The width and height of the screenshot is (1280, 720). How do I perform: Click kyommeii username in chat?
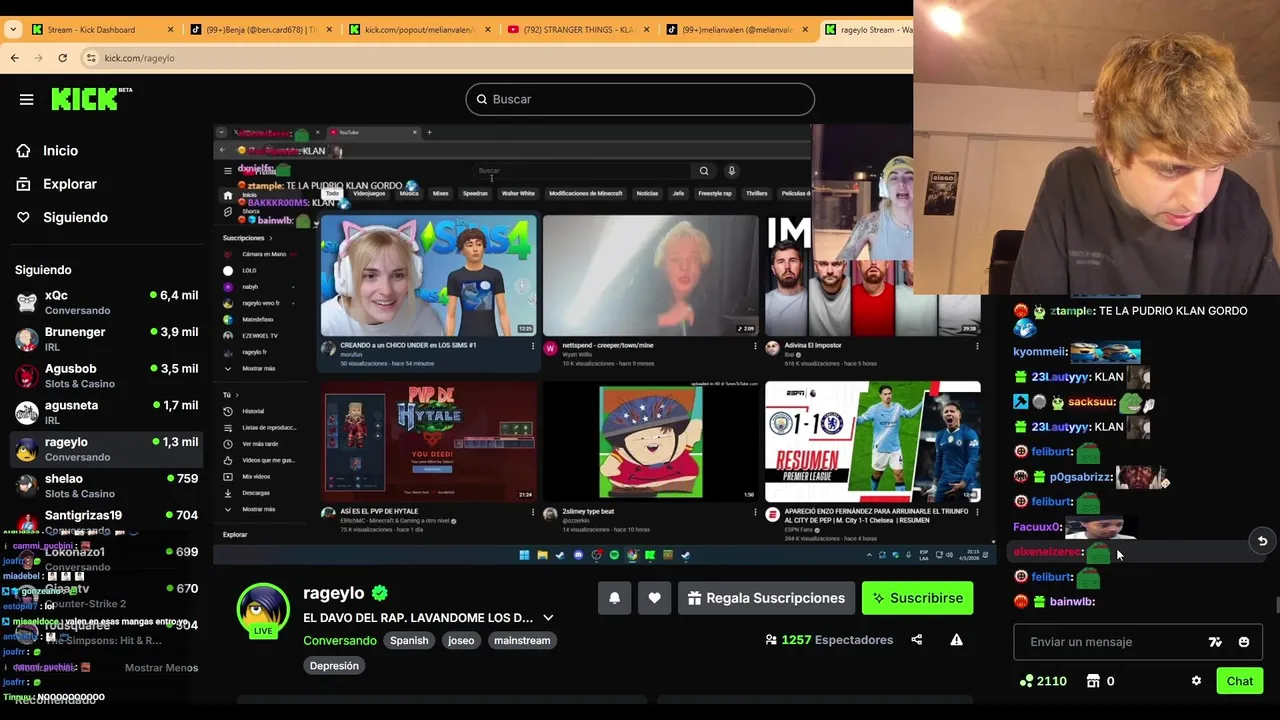1041,352
